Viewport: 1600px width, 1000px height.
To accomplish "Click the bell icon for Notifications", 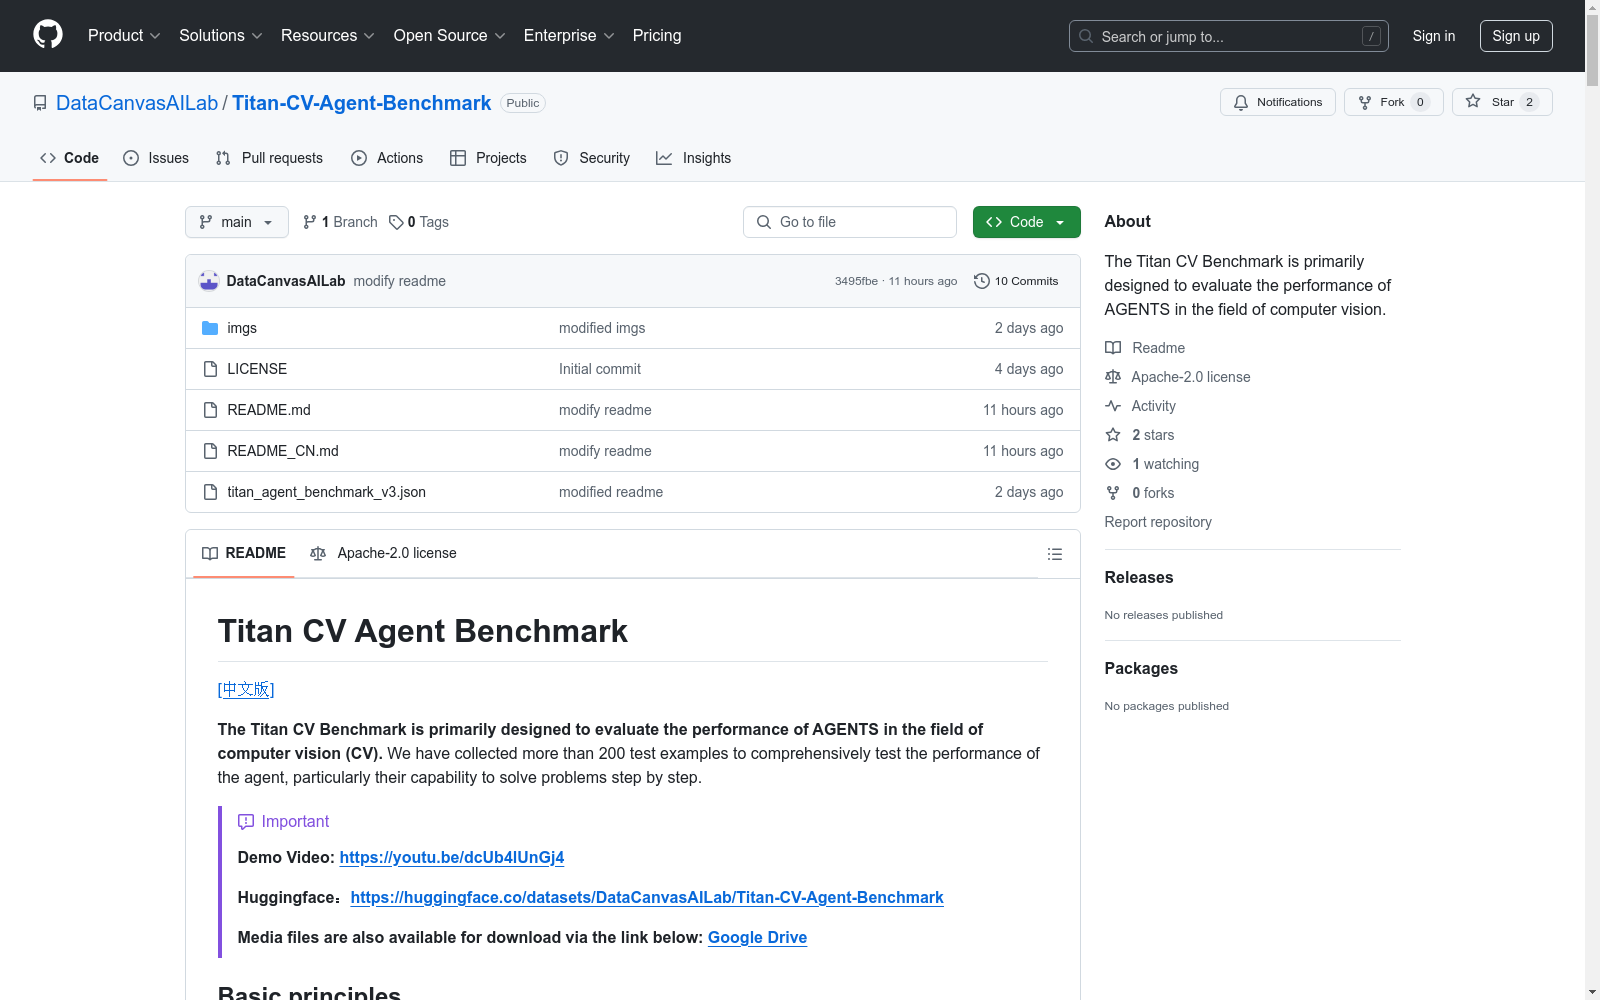I will pos(1241,102).
